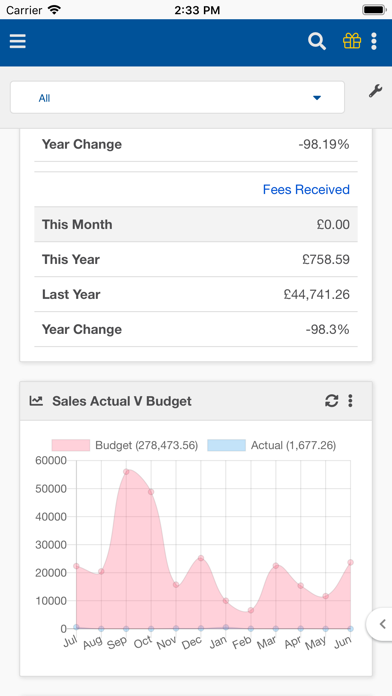This screenshot has height=696, width=392.
Task: Open the header three-dot overflow menu
Action: tap(374, 41)
